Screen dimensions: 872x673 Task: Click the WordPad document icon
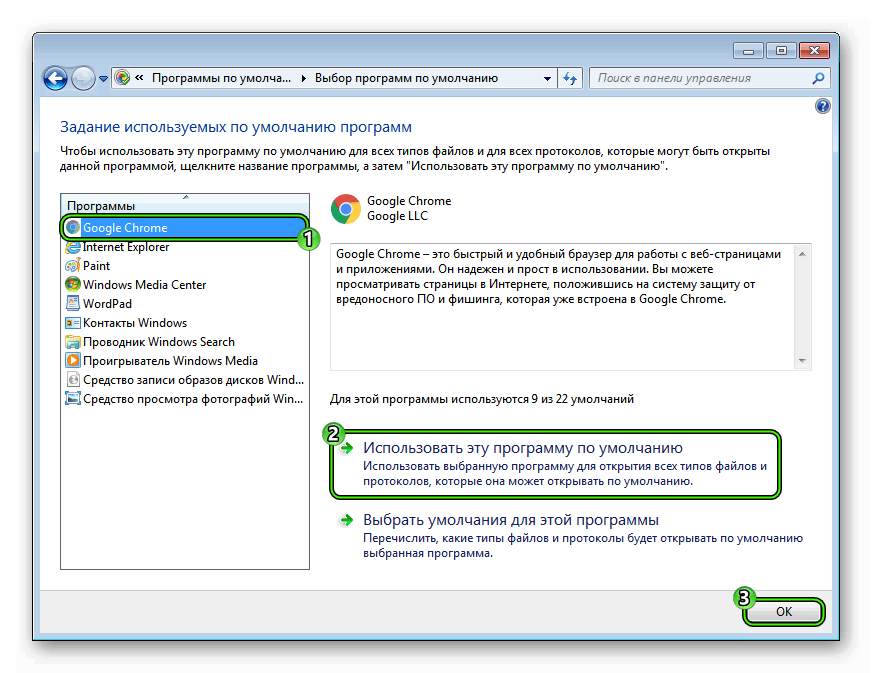(x=73, y=303)
